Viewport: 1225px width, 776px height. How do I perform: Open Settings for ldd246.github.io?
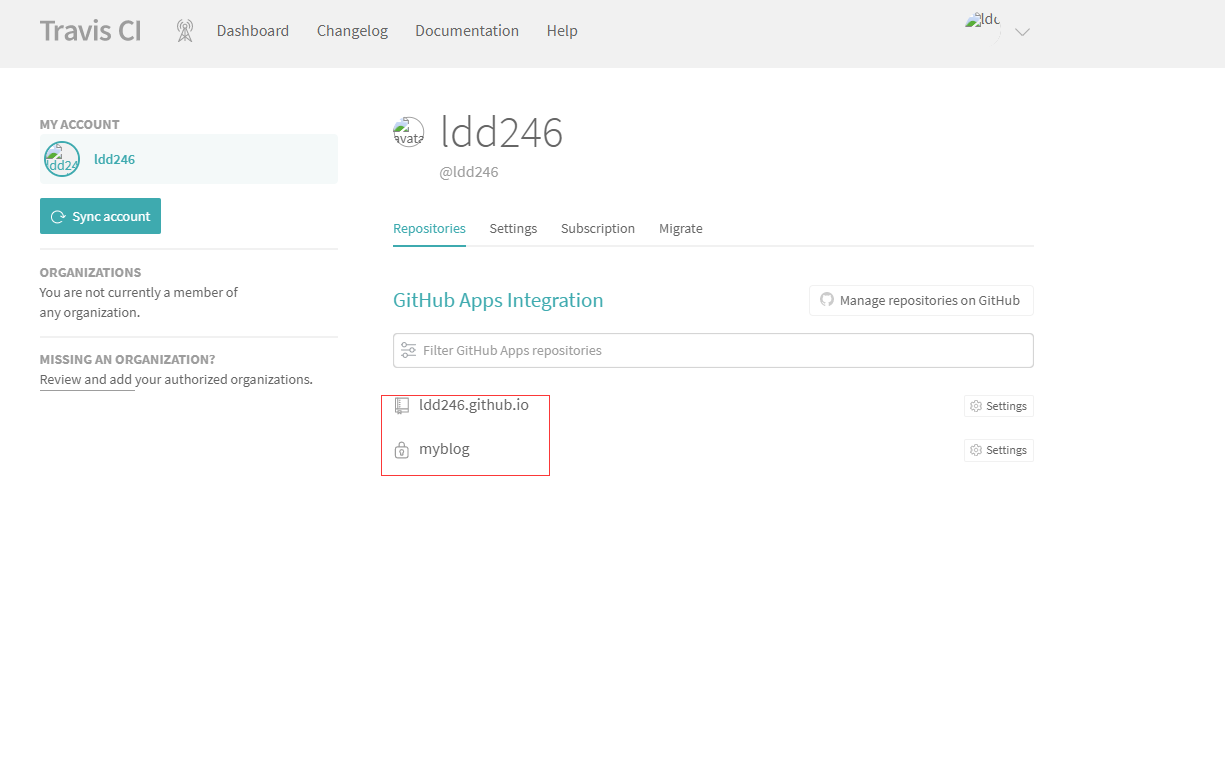point(999,406)
